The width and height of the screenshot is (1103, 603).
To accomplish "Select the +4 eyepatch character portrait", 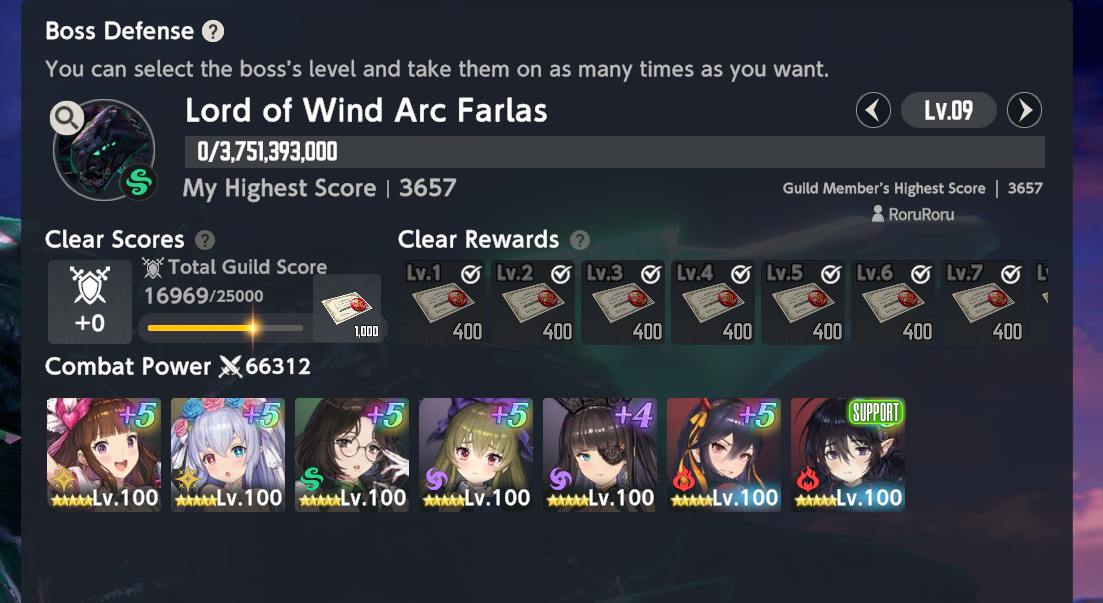I will click(x=600, y=455).
